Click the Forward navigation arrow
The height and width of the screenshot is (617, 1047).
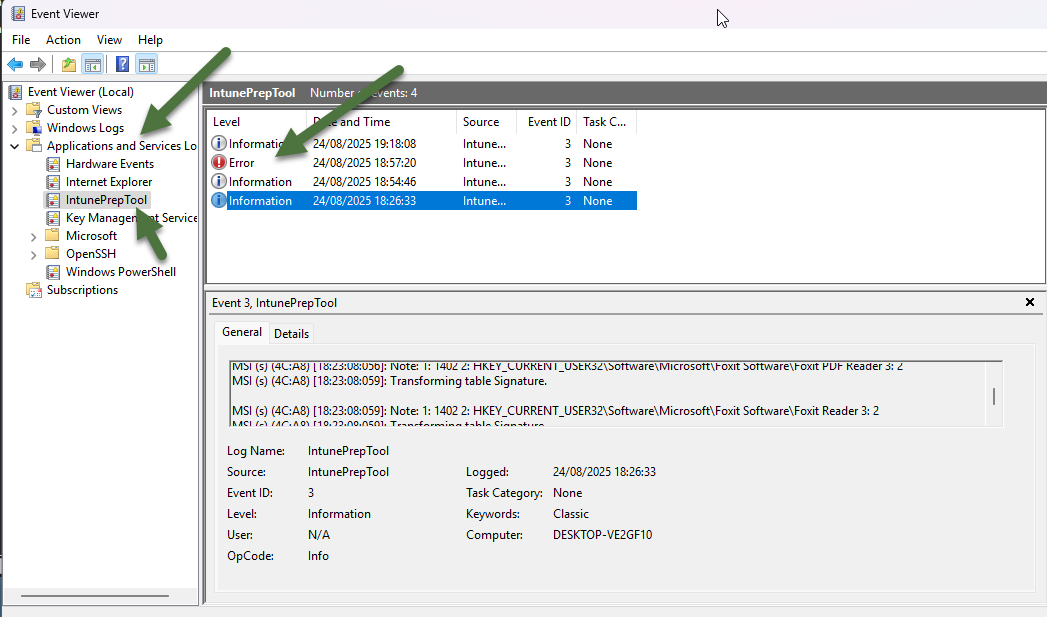click(x=35, y=63)
